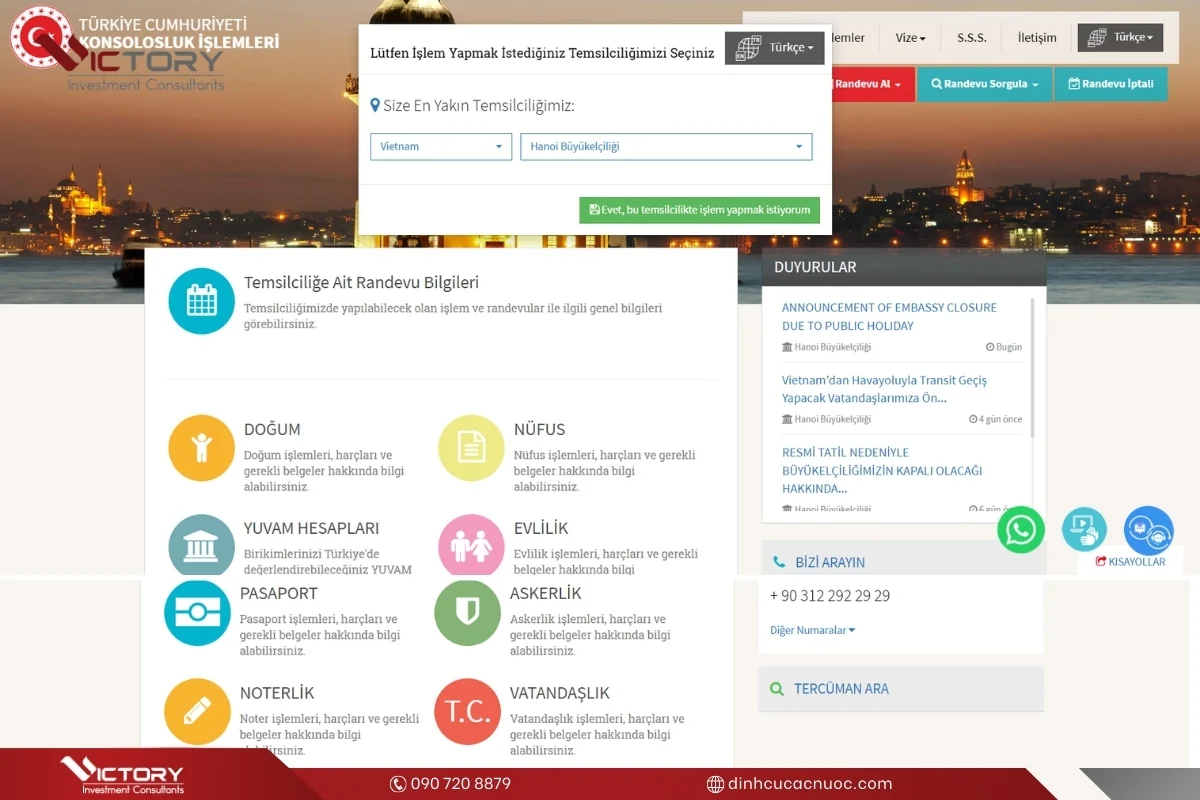Click the yellow Nüfus document icon

471,448
